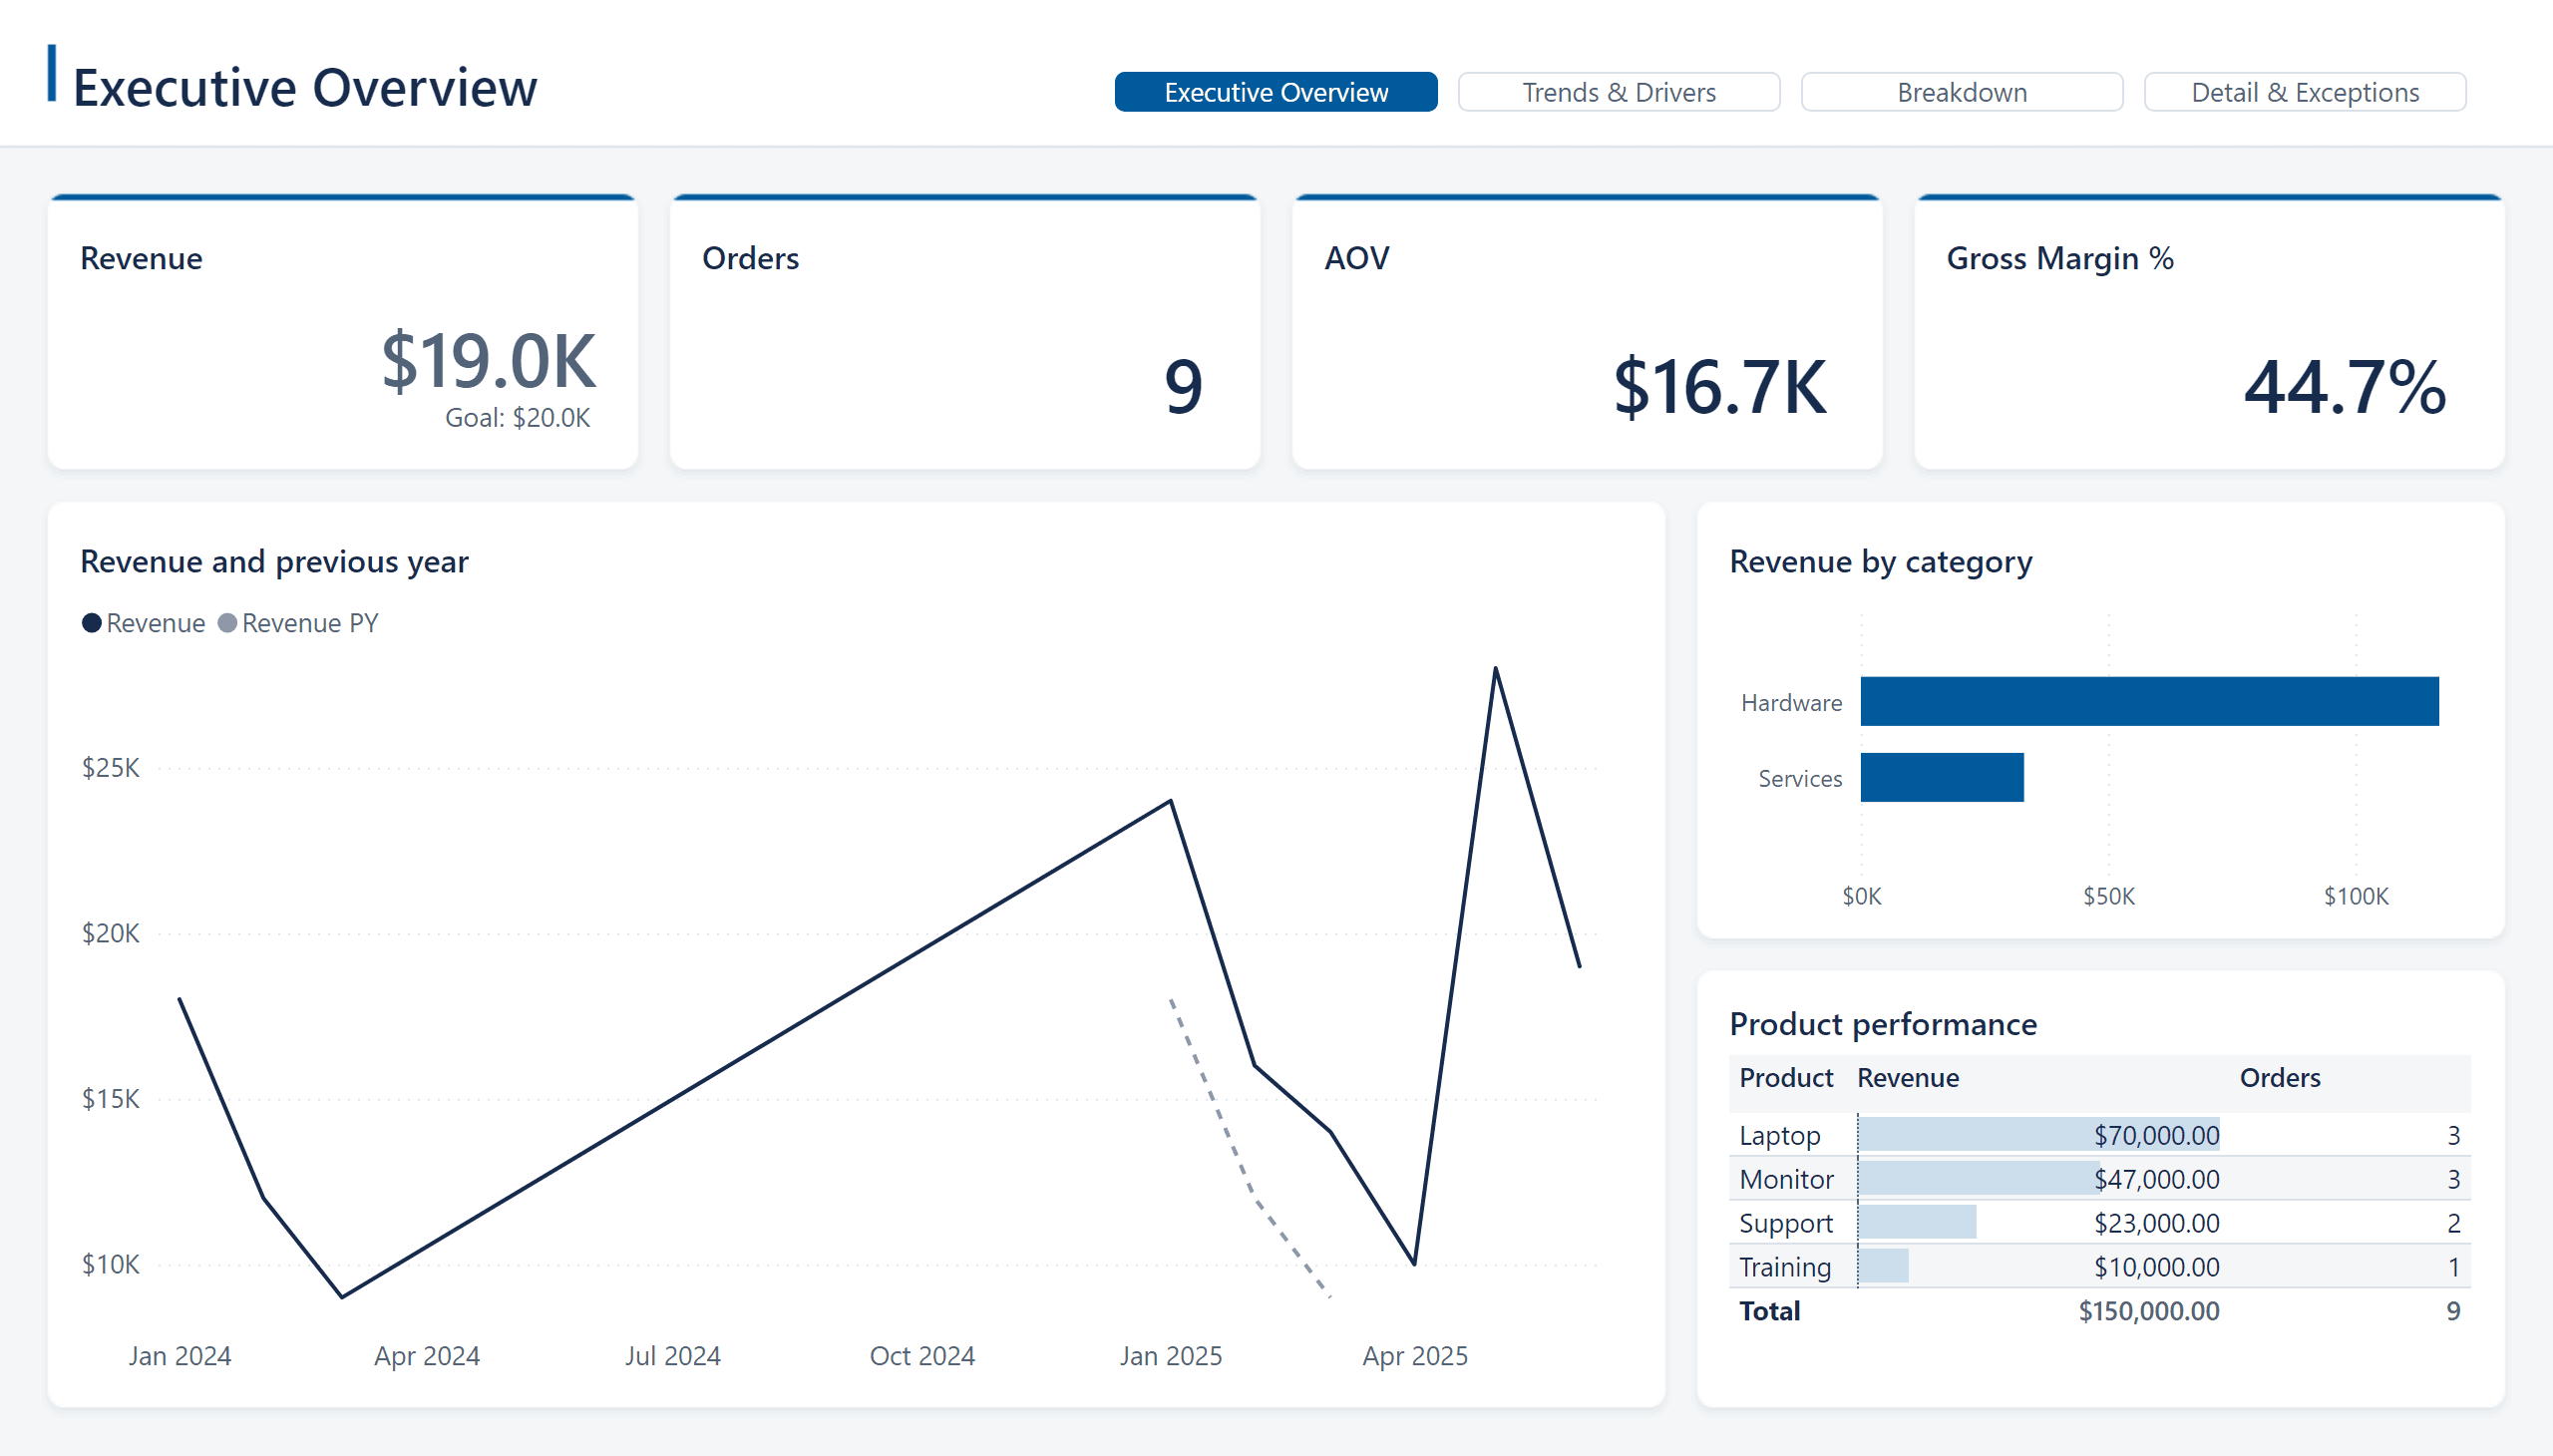Click the $100K axis label in category chart
Image resolution: width=2553 pixels, height=1456 pixels.
point(2355,896)
